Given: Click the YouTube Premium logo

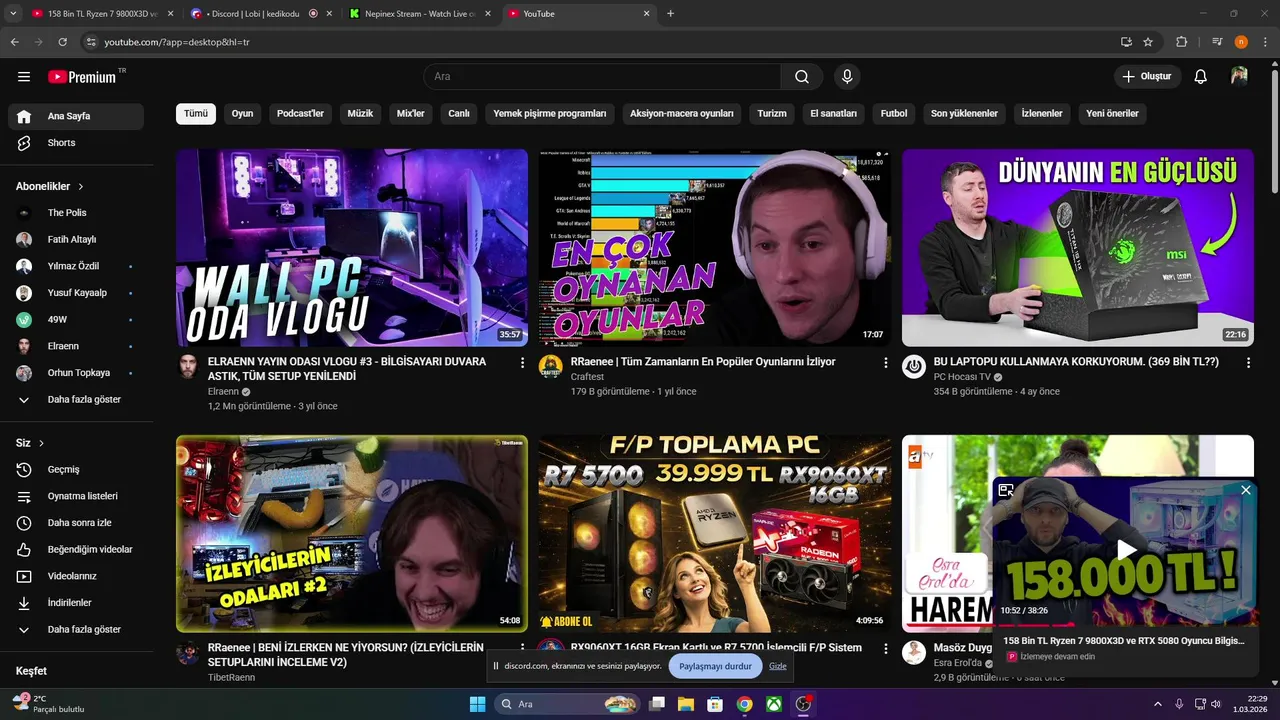Looking at the screenshot, I should (82, 77).
